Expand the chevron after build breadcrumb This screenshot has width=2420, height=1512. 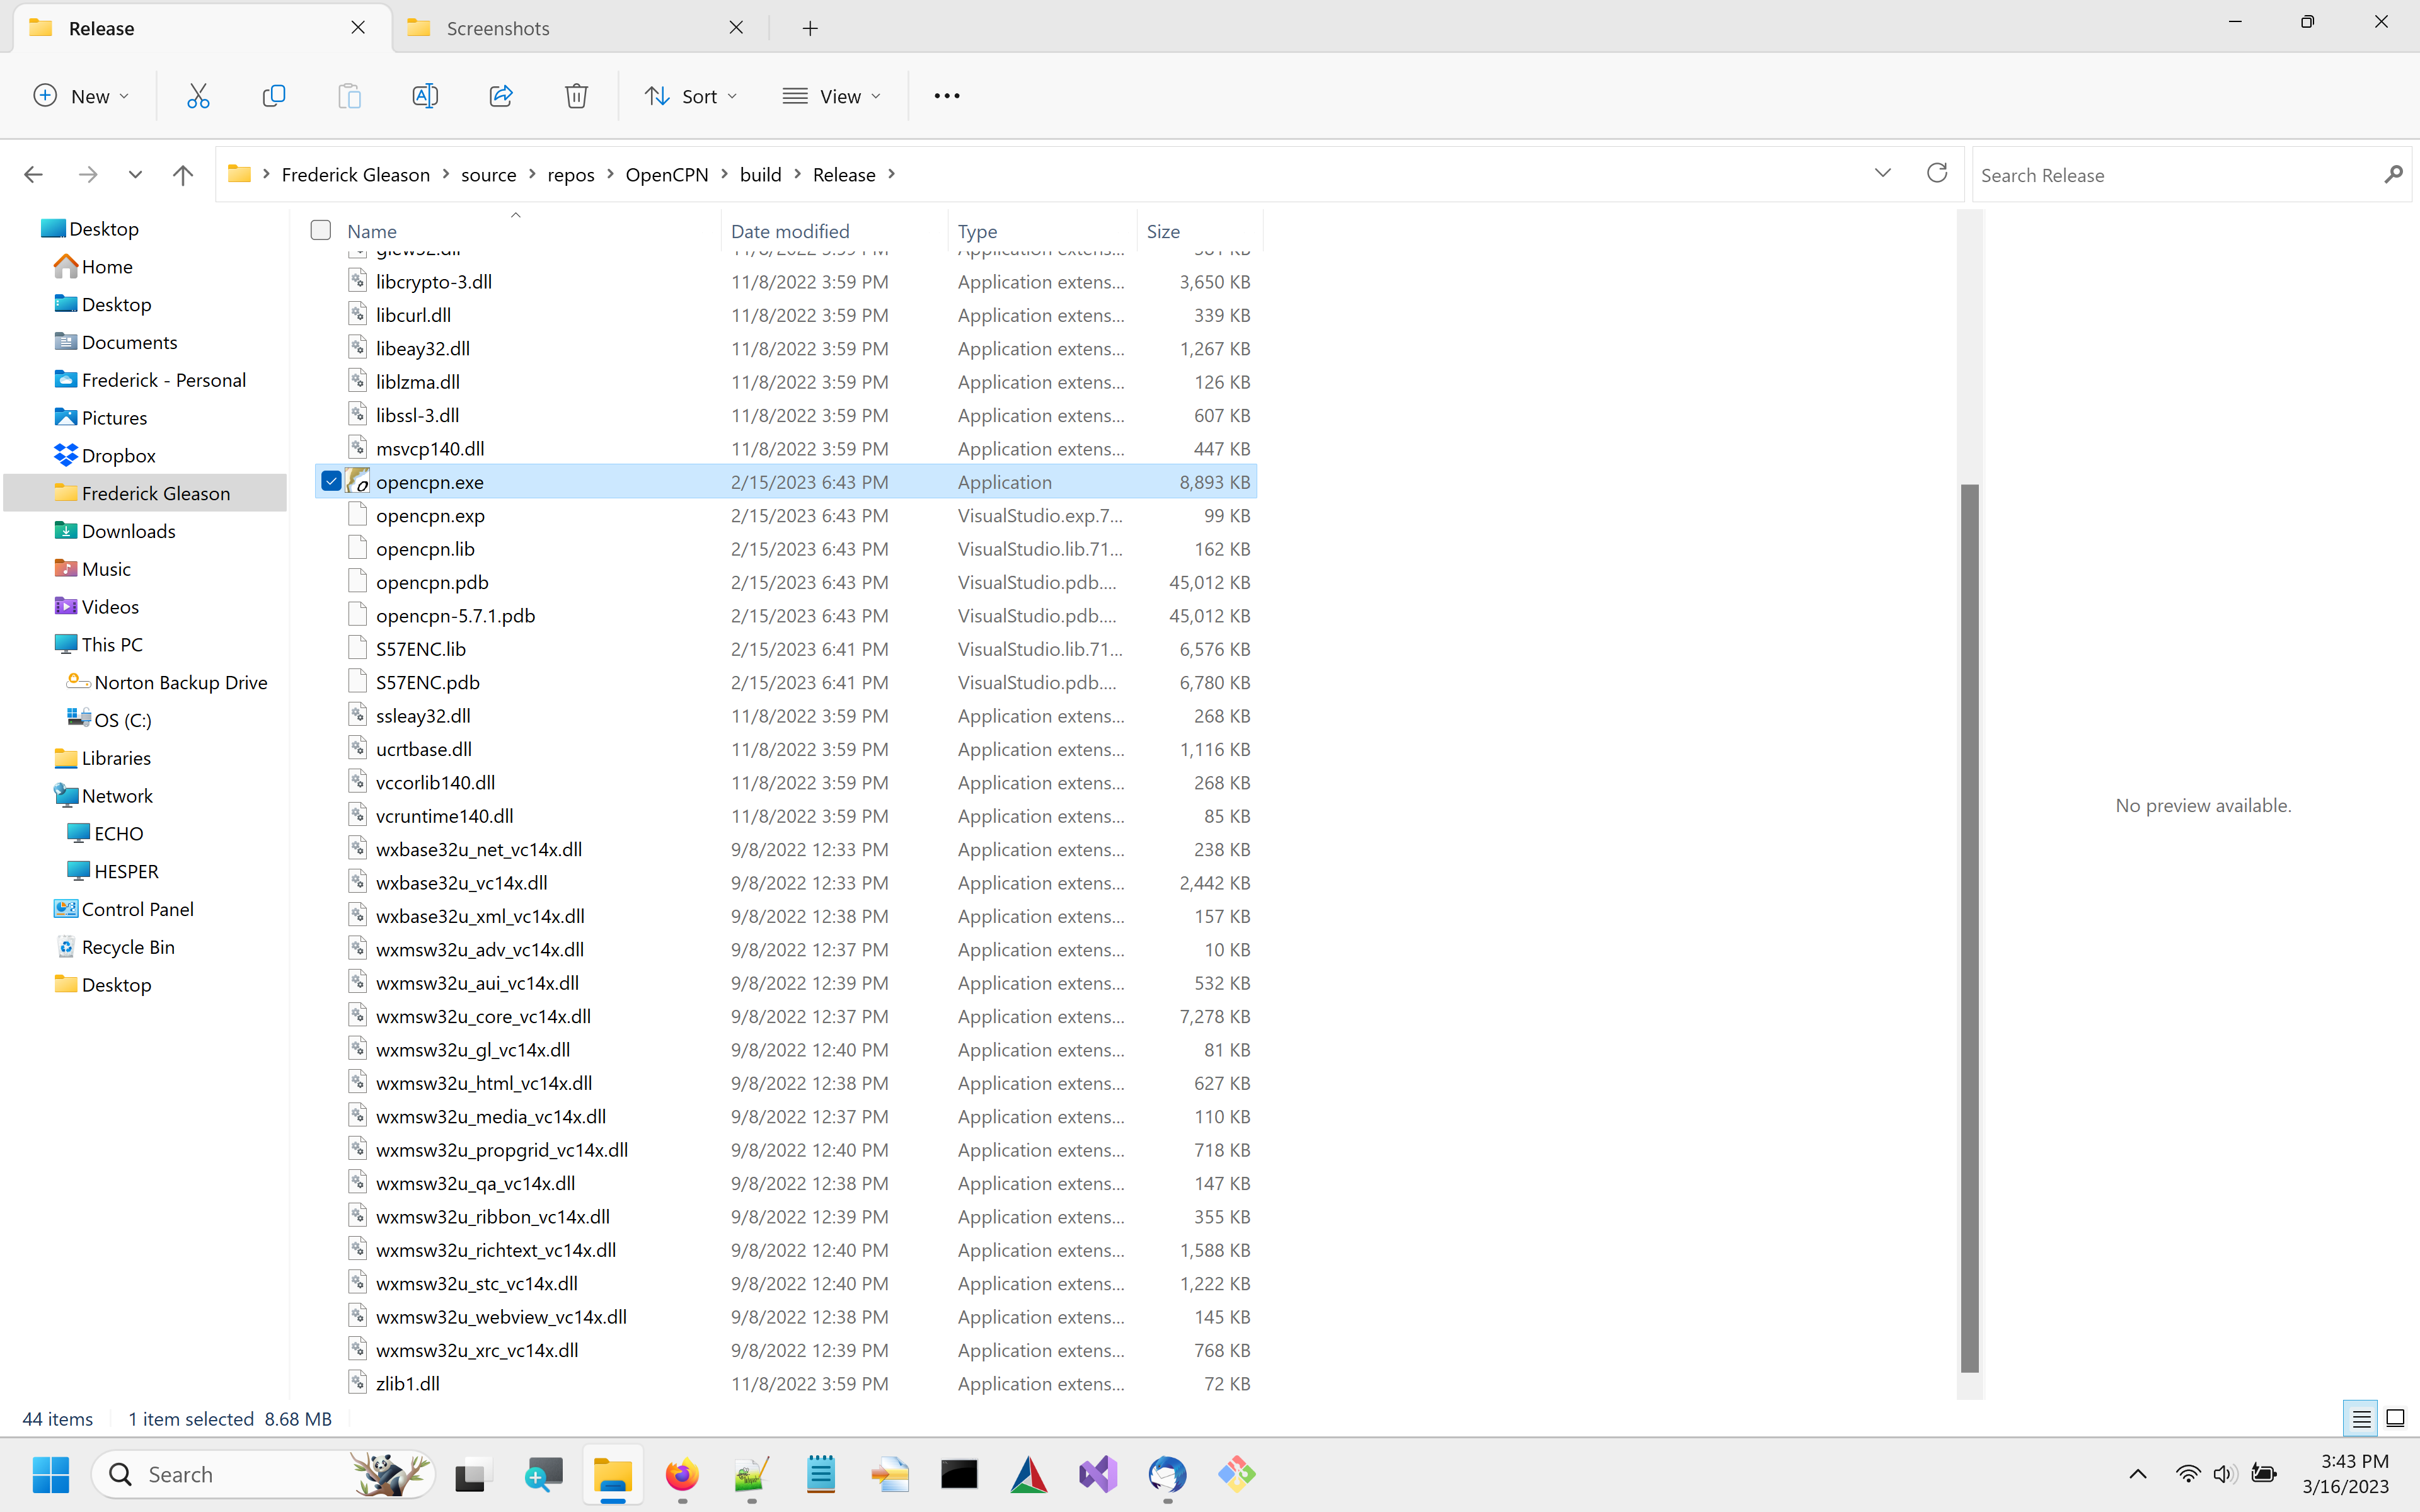click(x=797, y=174)
